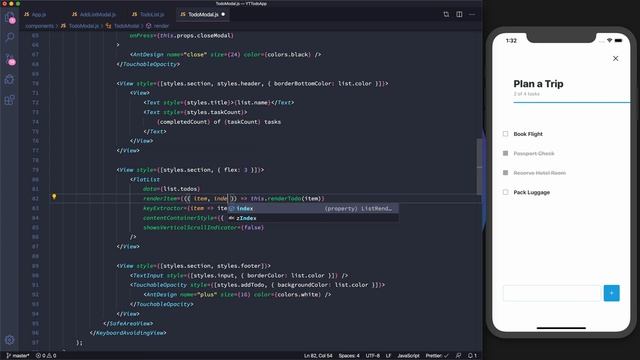This screenshot has height=360, width=640.
Task: Click the renderItem attribute on line 82
Action: point(160,199)
